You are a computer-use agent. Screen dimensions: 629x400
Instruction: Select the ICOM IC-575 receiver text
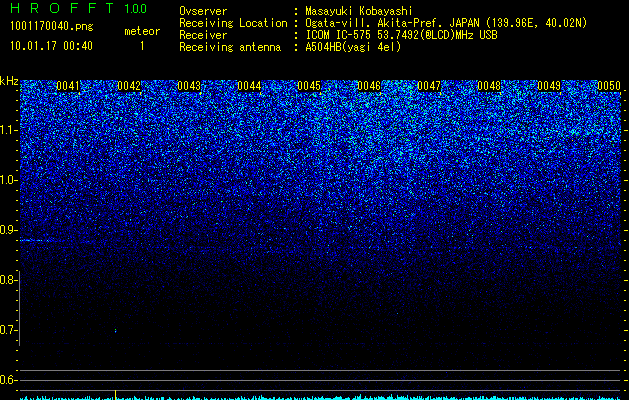[401, 35]
